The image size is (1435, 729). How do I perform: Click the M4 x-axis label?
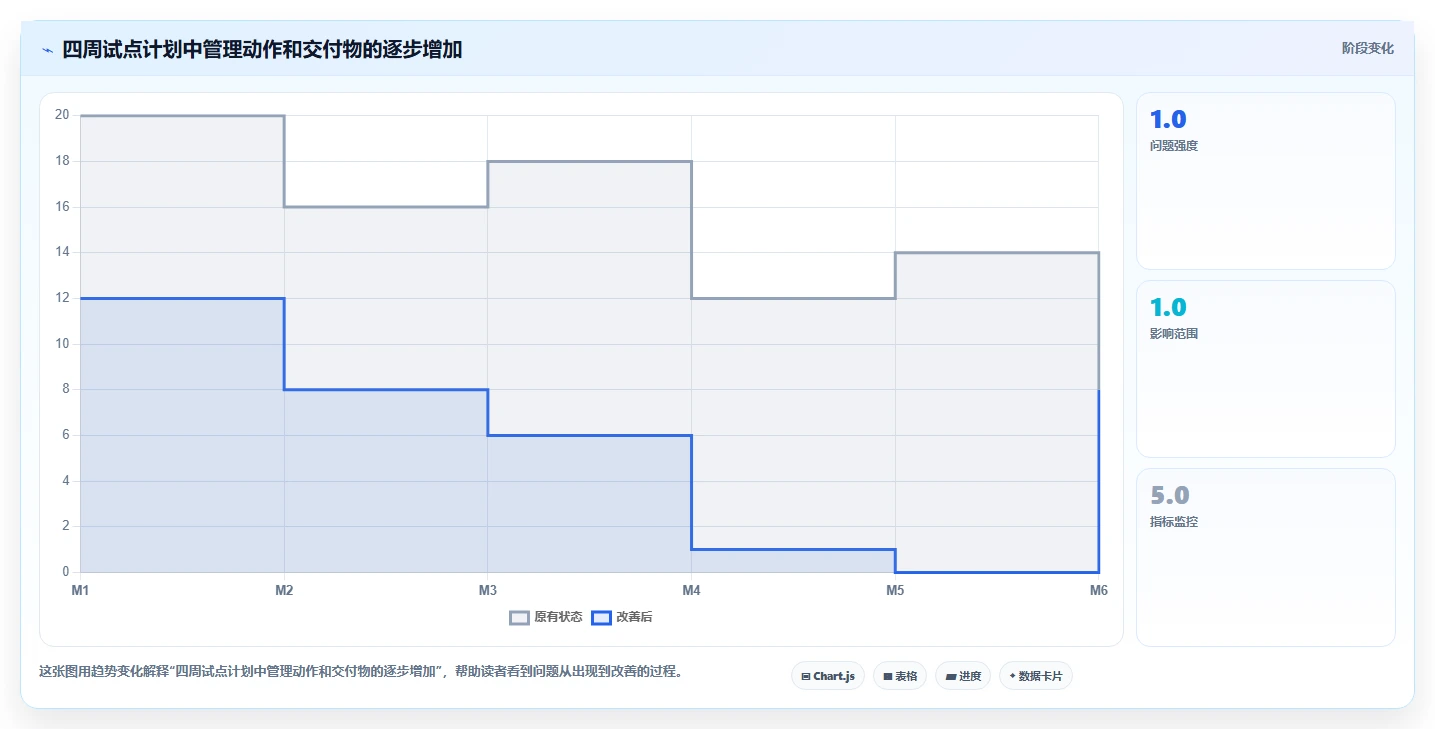691,590
